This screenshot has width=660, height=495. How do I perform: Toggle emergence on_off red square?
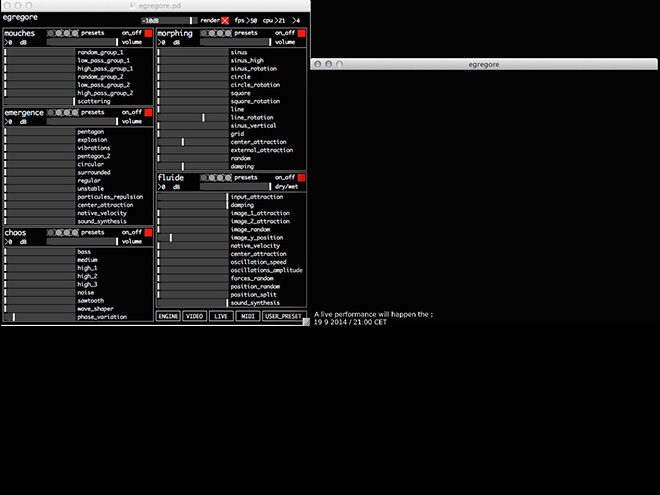coord(148,112)
